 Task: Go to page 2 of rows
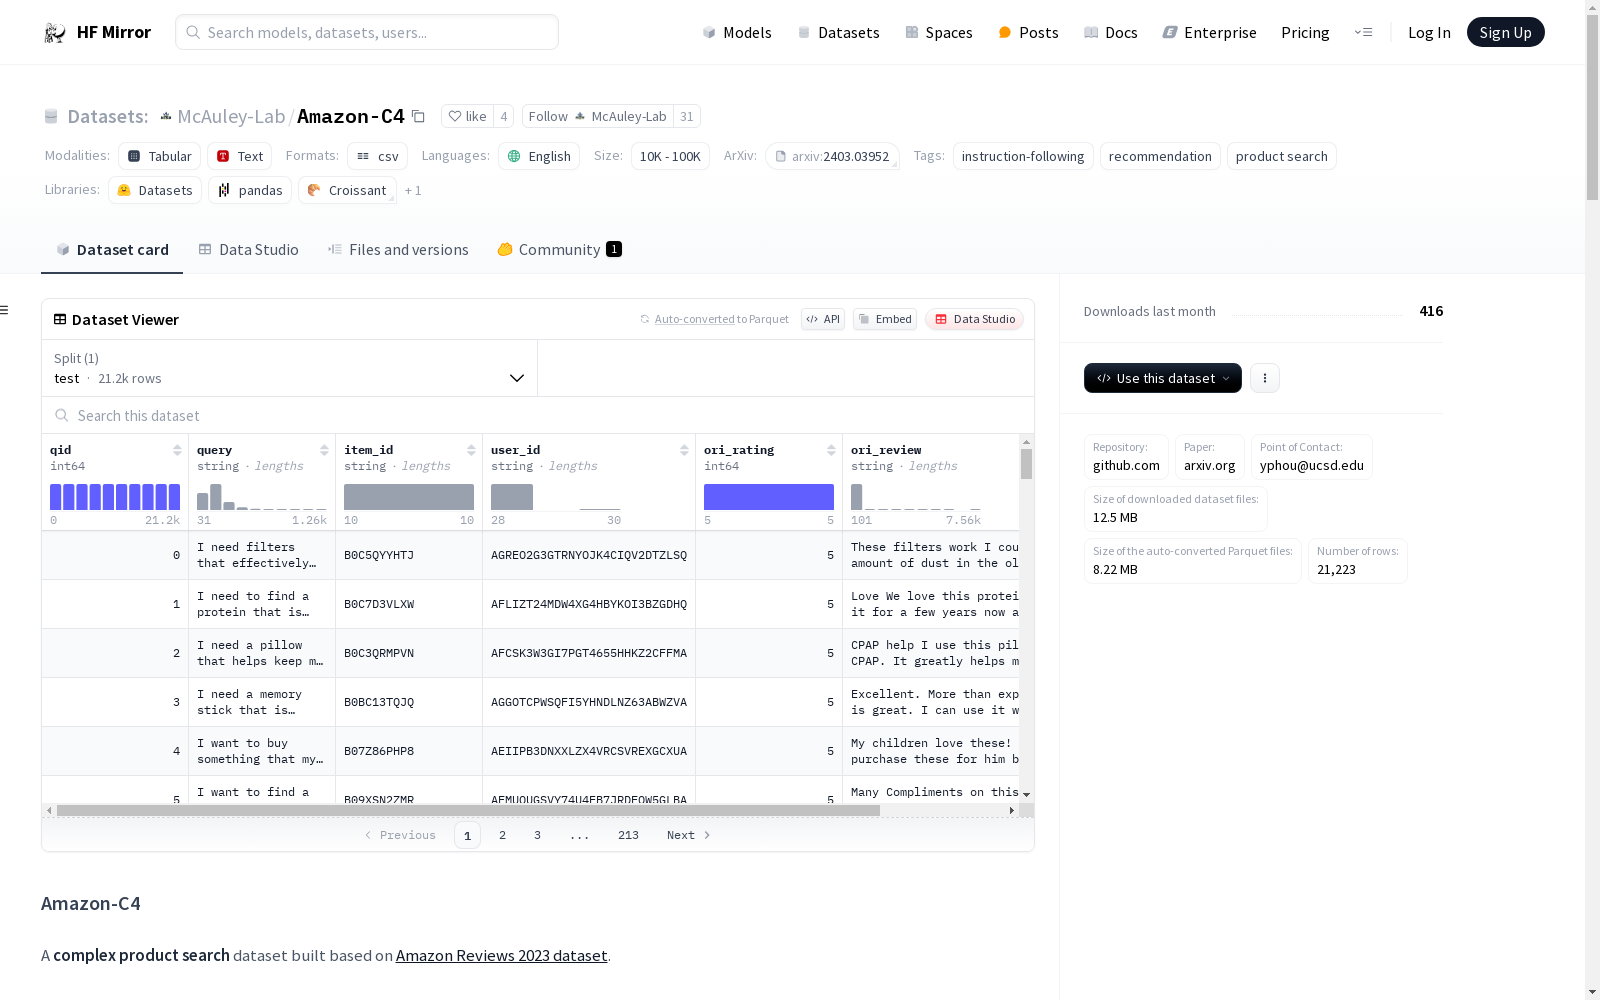click(502, 835)
